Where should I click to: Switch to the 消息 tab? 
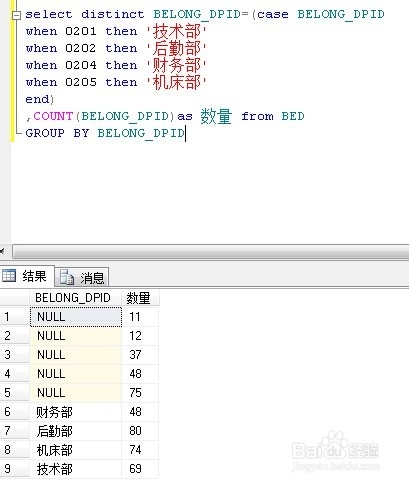82,277
